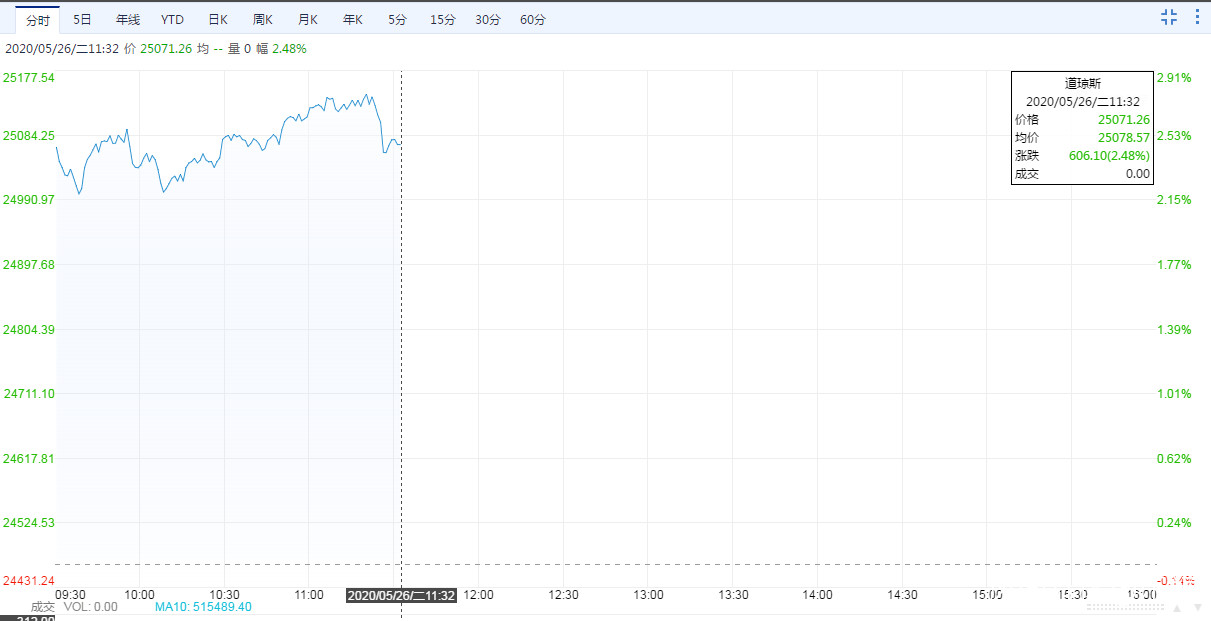Viewport: 1211px width, 621px height.
Task: Click the MA10 indicator label
Action: tap(203, 607)
